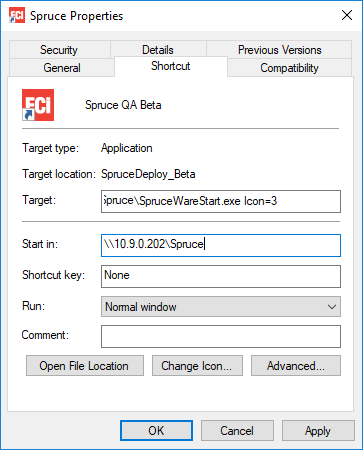Focus the Shortcut key field

221,276
